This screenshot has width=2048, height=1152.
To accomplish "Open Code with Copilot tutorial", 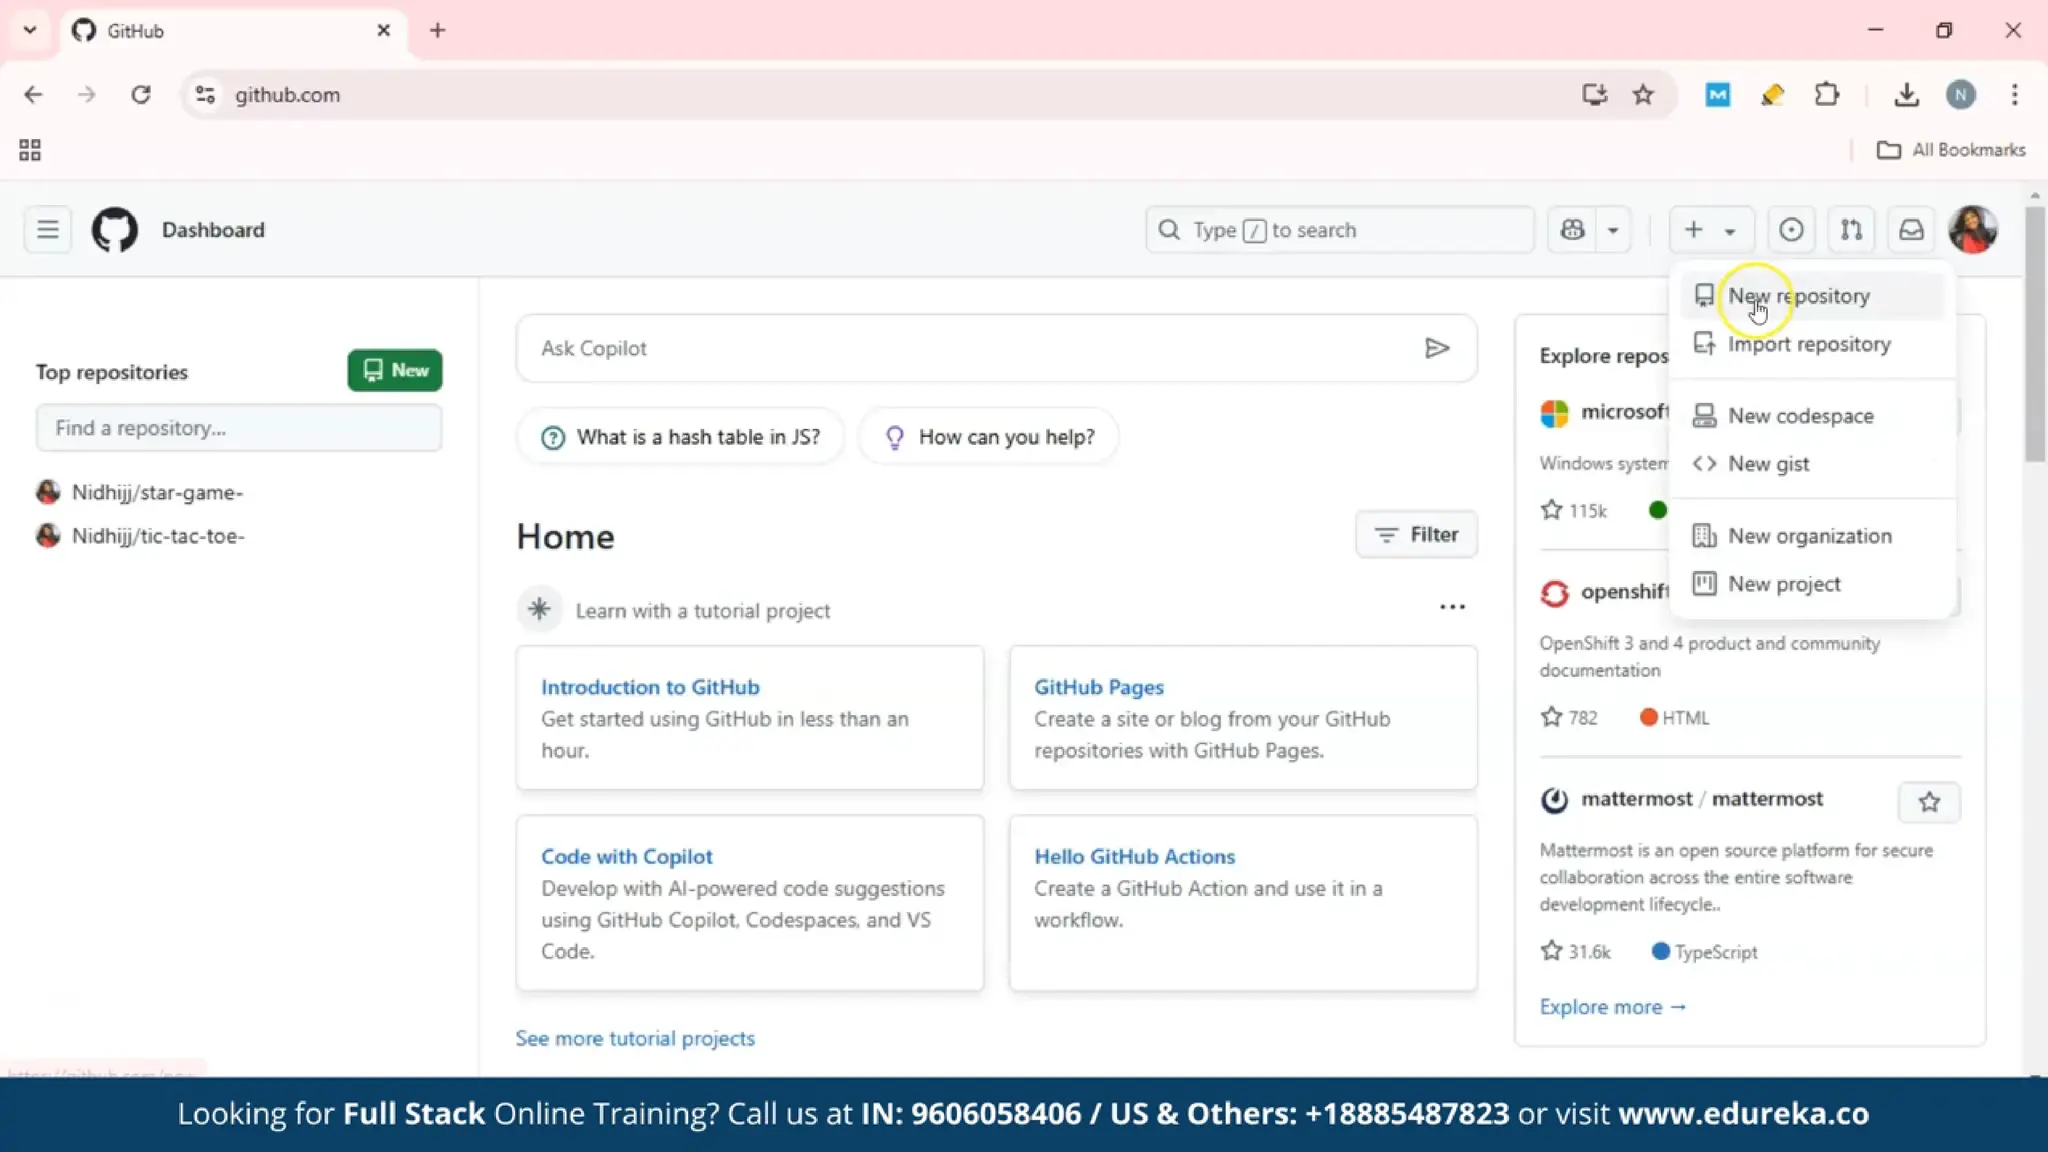I will 627,856.
